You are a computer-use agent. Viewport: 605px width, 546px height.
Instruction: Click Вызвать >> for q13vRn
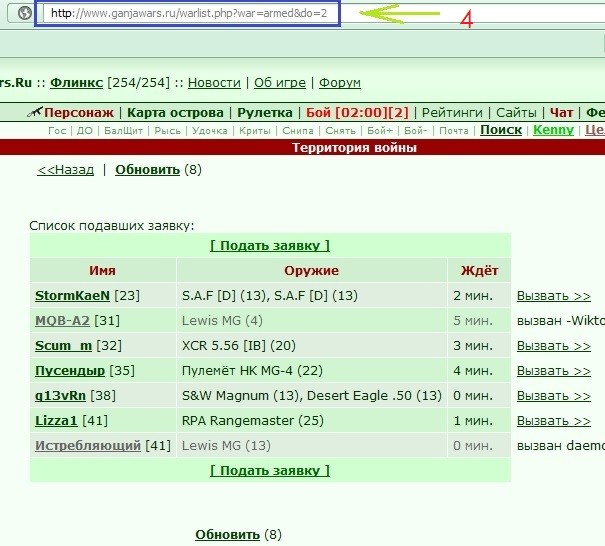click(554, 396)
